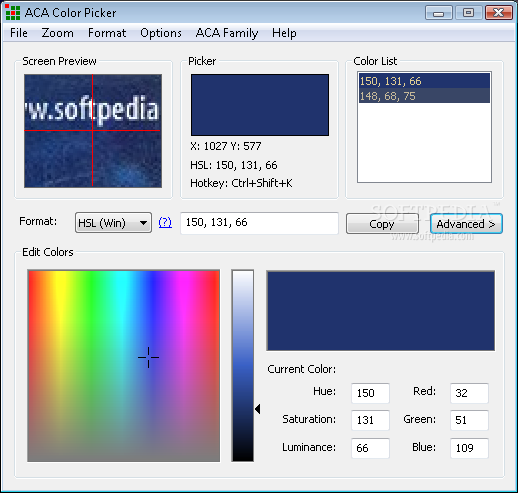Open the ACA Family menu
Screen dimensions: 518x493
pos(227,33)
